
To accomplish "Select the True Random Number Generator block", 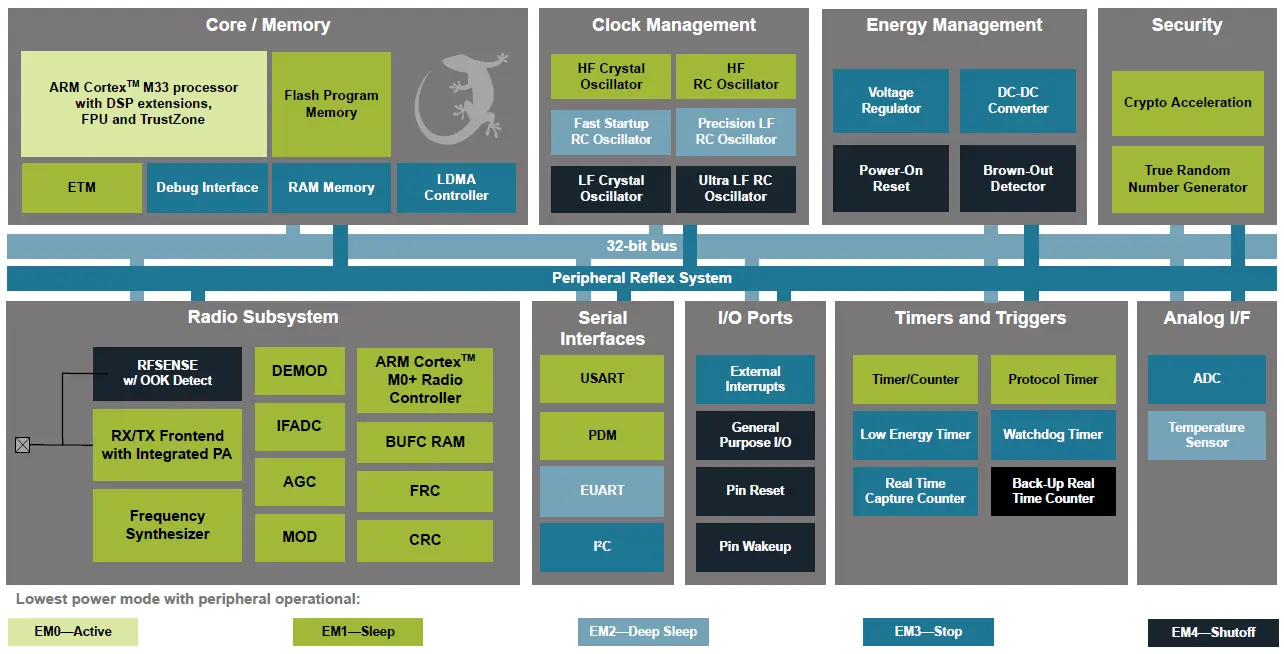I will click(1187, 179).
